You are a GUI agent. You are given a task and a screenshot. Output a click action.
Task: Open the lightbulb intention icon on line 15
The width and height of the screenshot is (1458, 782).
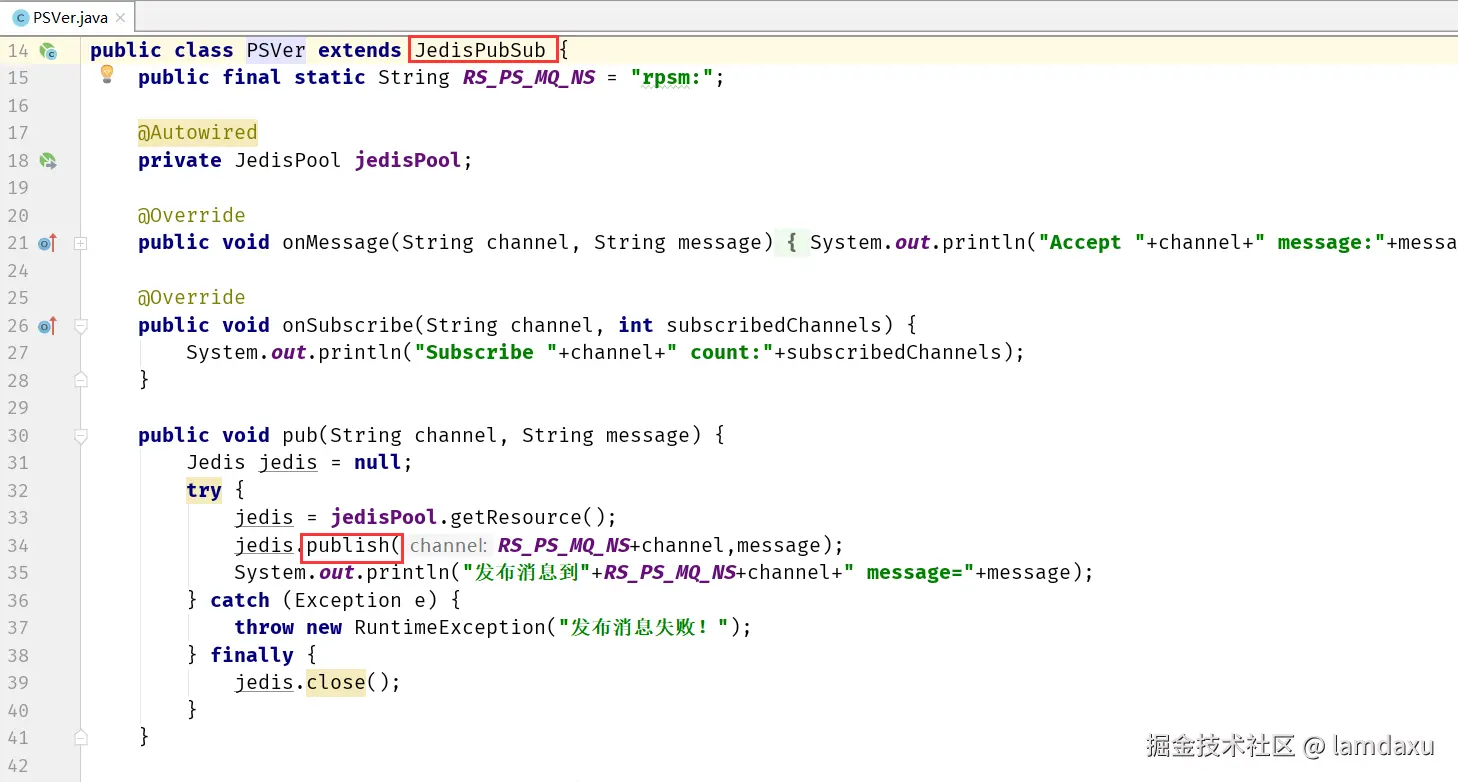pyautogui.click(x=108, y=75)
